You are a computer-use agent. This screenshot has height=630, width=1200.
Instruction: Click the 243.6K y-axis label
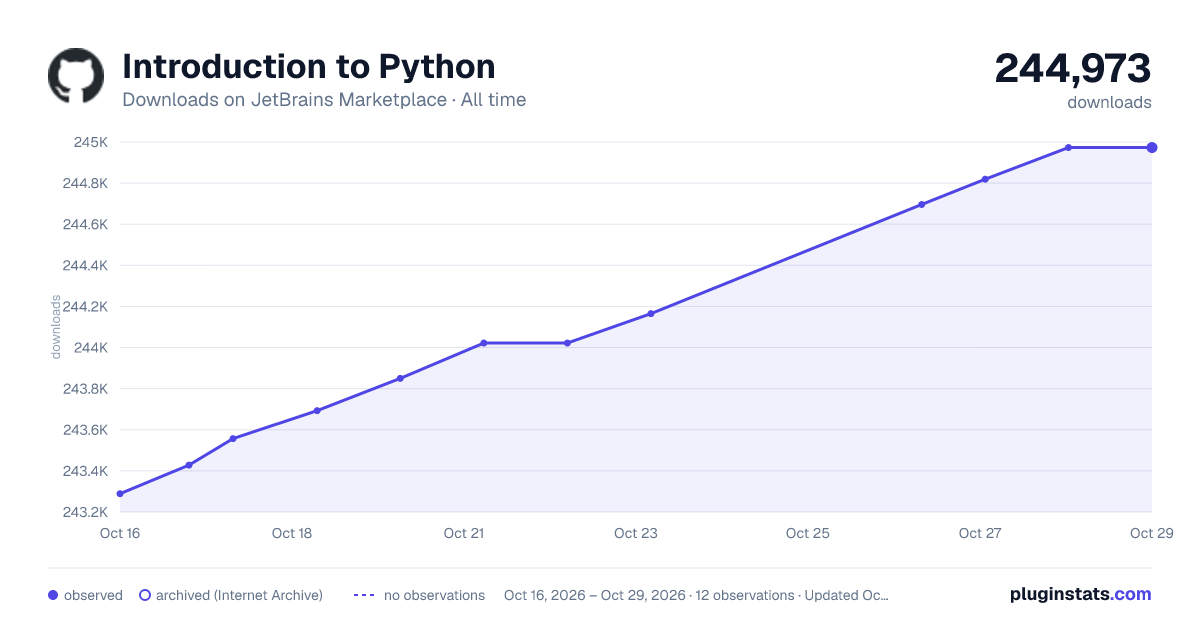(x=86, y=429)
